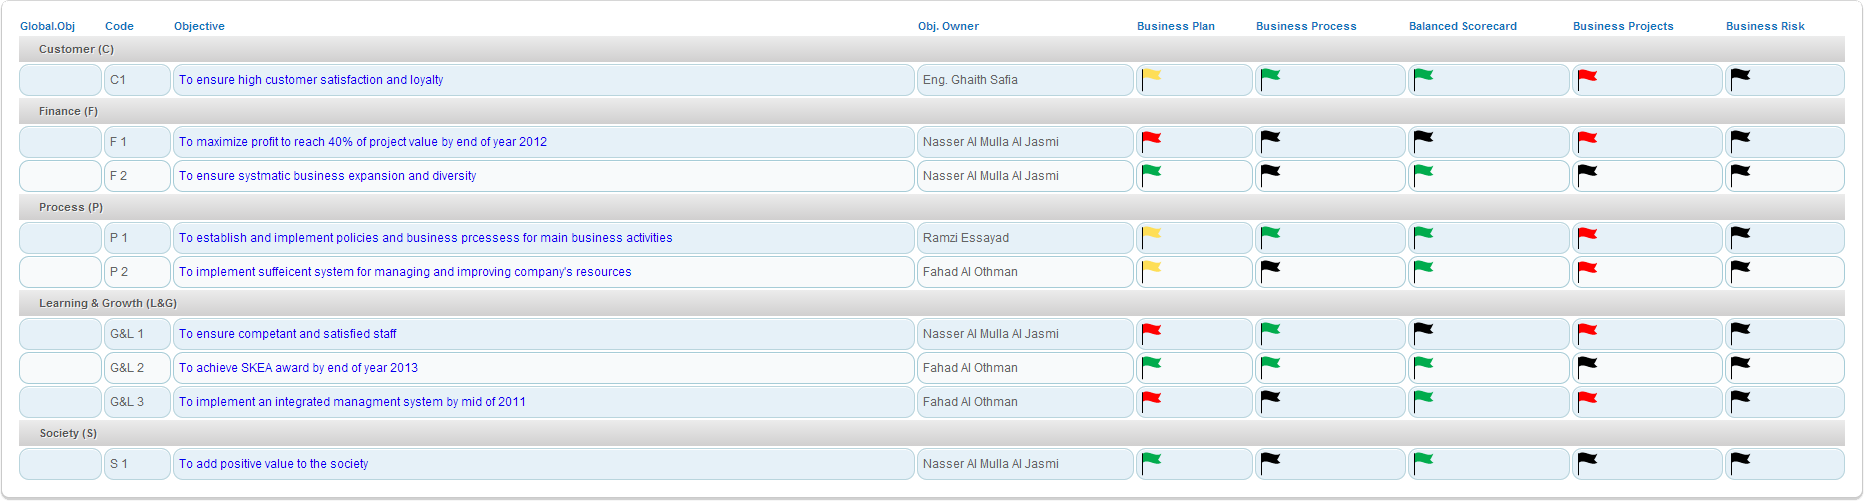Click green Balanced Scorecard flag for F 2
The width and height of the screenshot is (1864, 501).
tap(1423, 173)
